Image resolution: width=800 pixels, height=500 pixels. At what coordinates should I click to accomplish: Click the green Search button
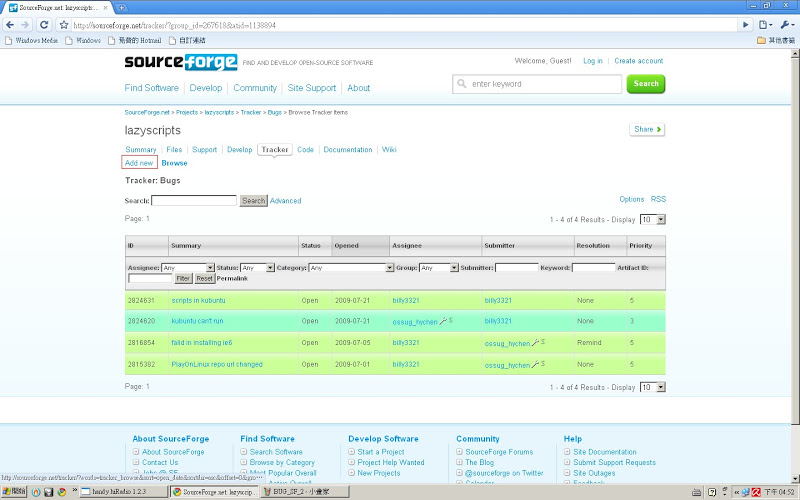(x=646, y=84)
